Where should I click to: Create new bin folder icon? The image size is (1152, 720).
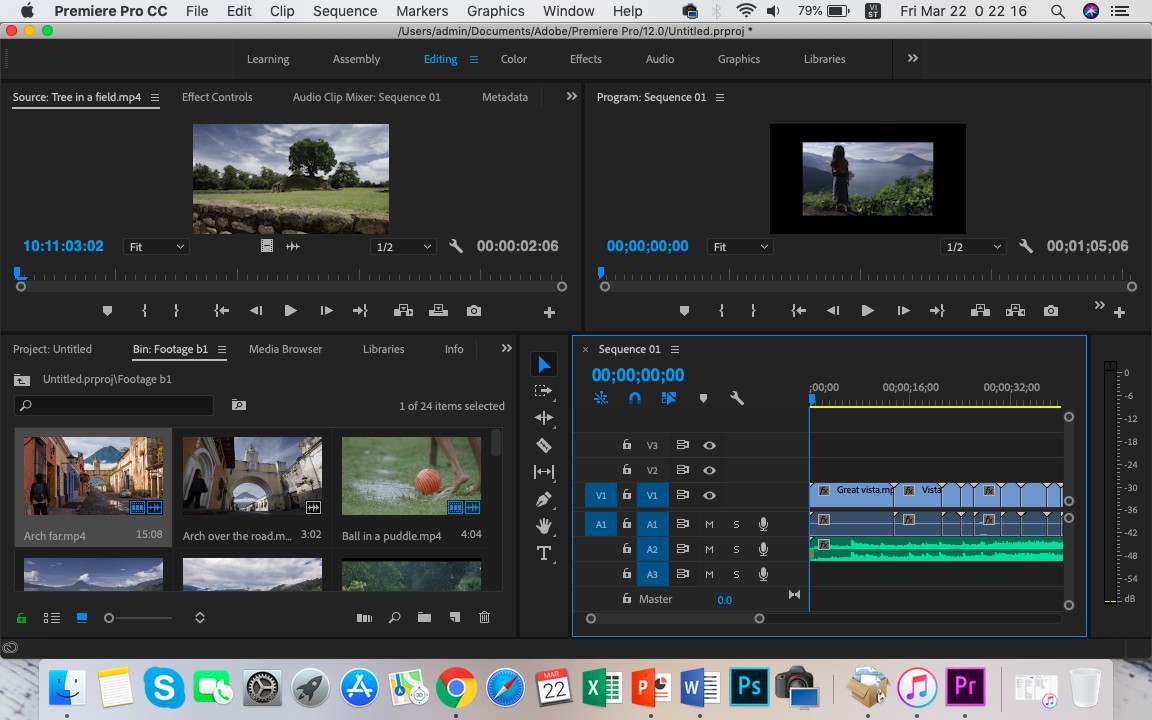(x=425, y=617)
